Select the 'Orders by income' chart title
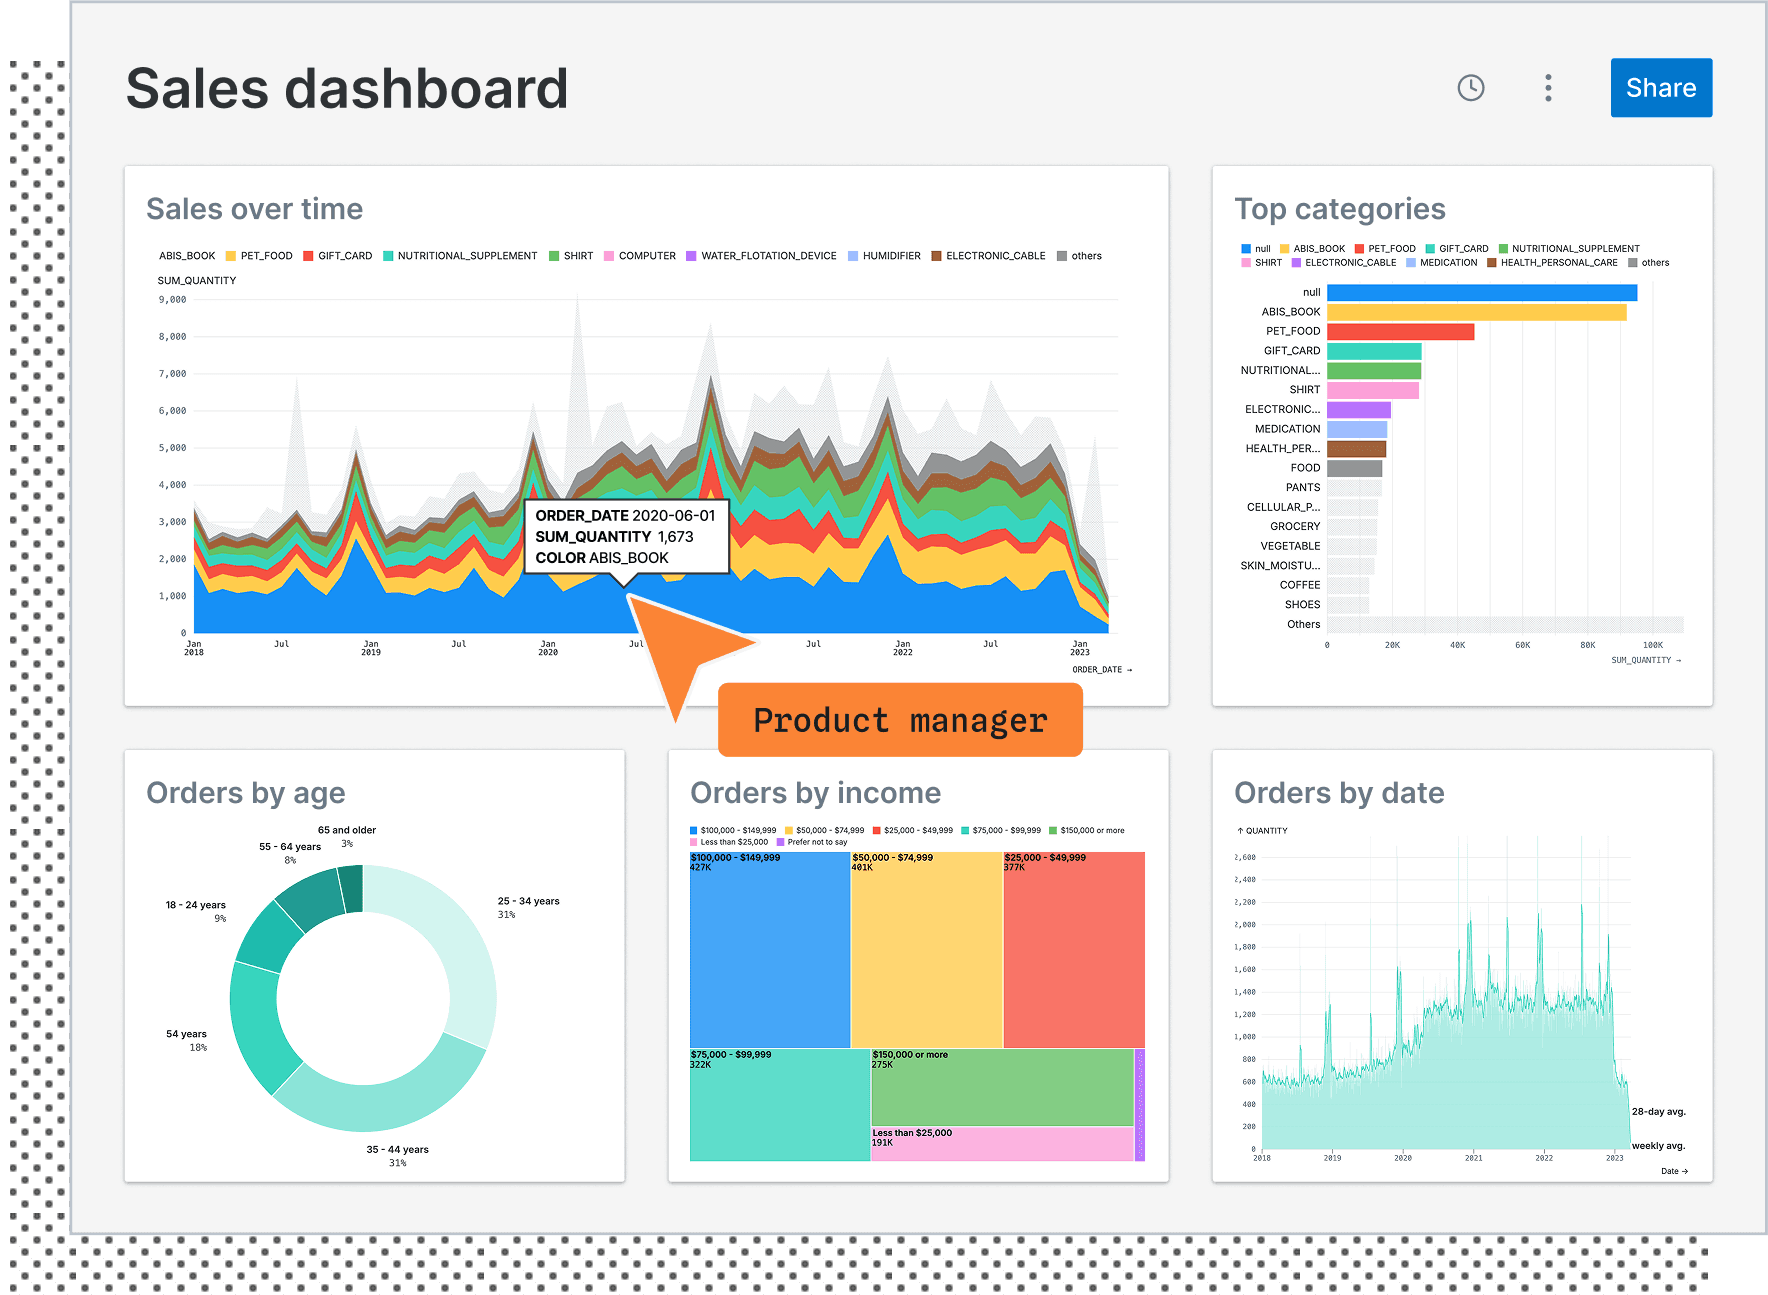The height and width of the screenshot is (1295, 1768). click(x=815, y=793)
